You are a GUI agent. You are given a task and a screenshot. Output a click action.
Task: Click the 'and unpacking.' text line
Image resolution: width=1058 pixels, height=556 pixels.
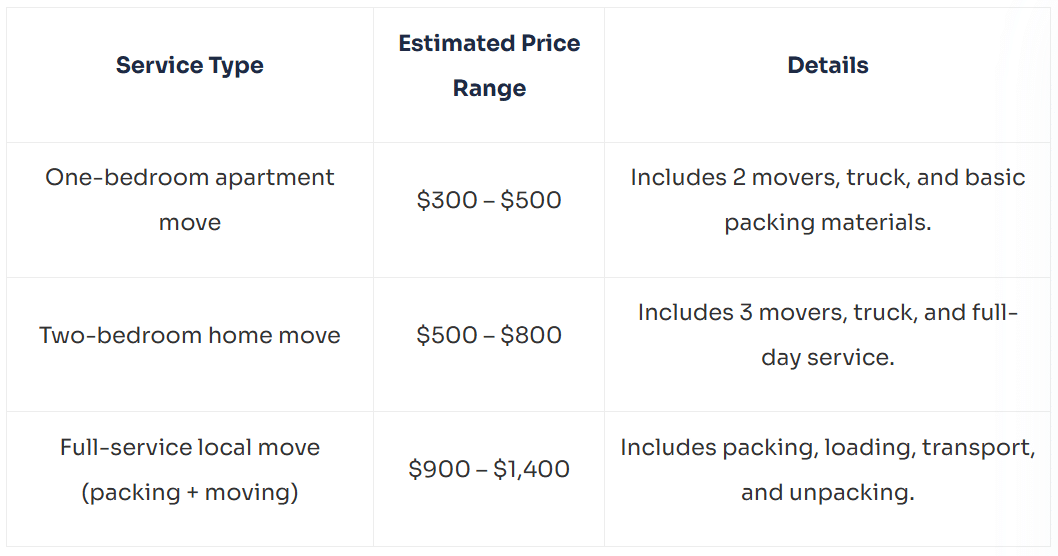pyautogui.click(x=828, y=493)
